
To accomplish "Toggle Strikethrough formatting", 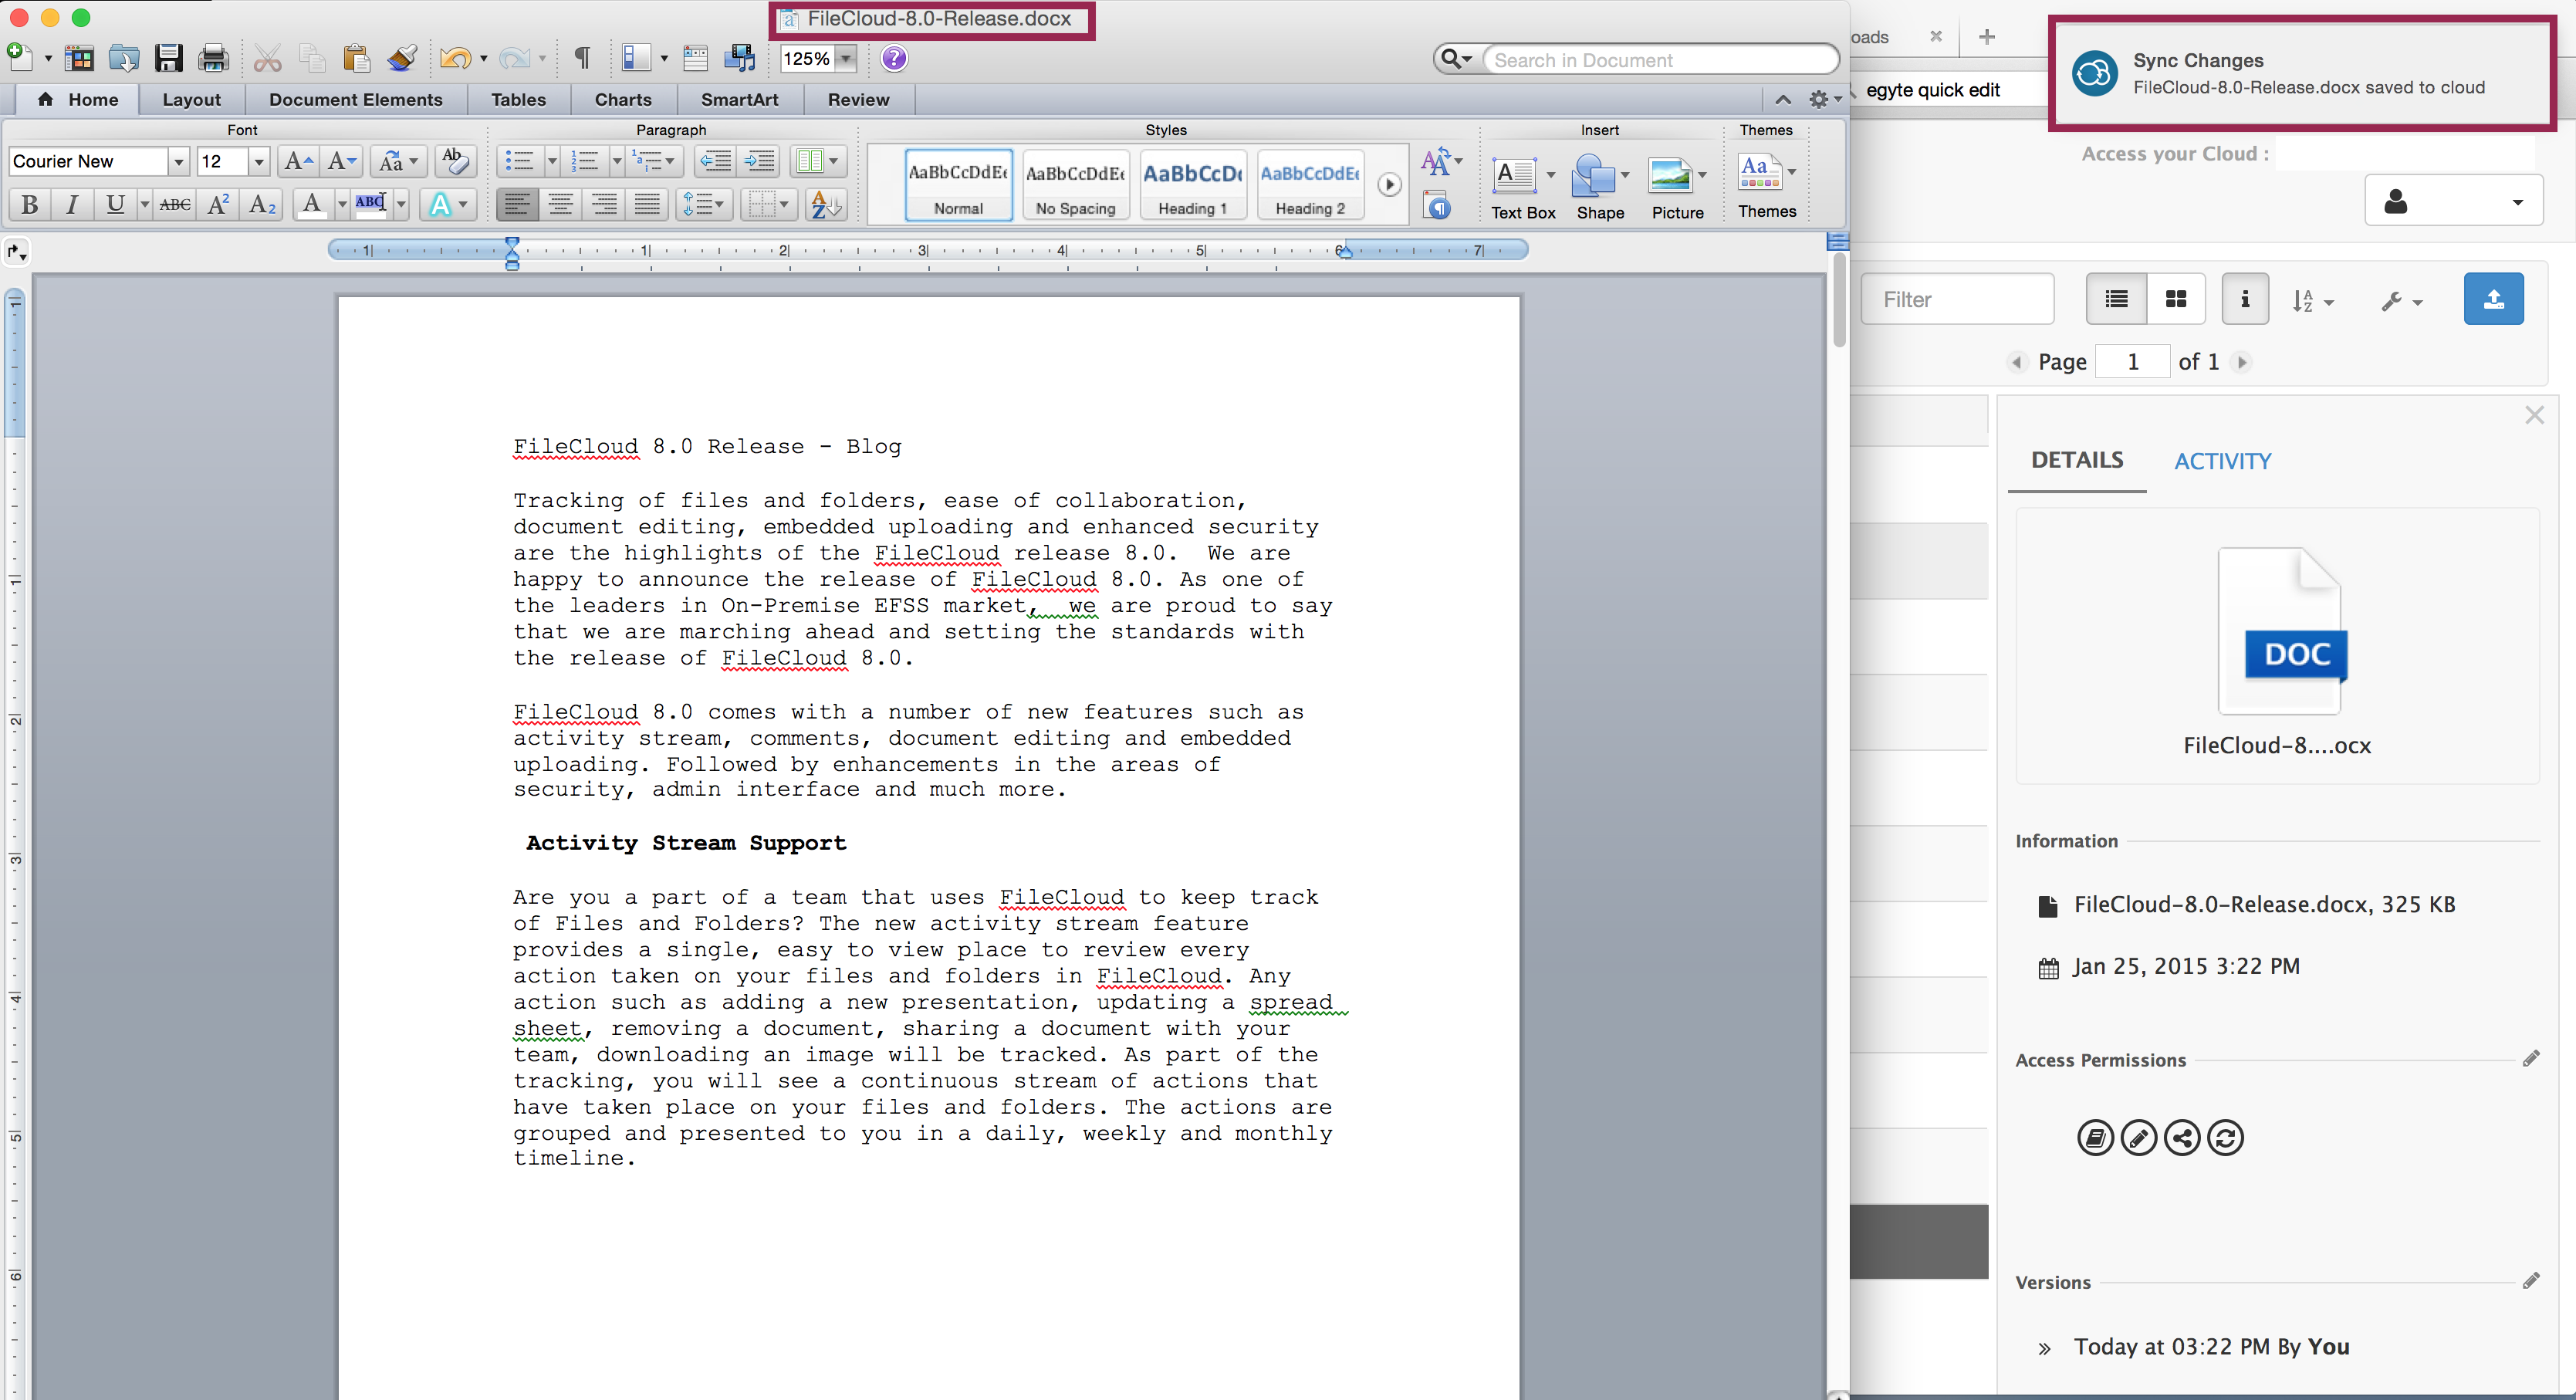I will click(x=175, y=205).
